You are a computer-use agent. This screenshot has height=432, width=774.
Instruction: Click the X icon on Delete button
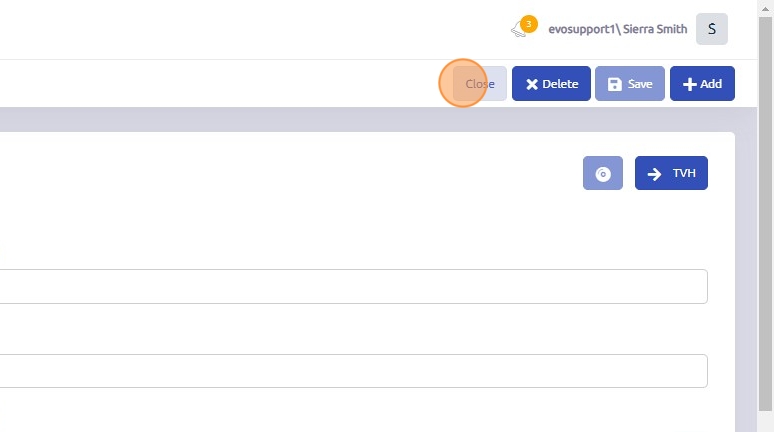click(532, 84)
